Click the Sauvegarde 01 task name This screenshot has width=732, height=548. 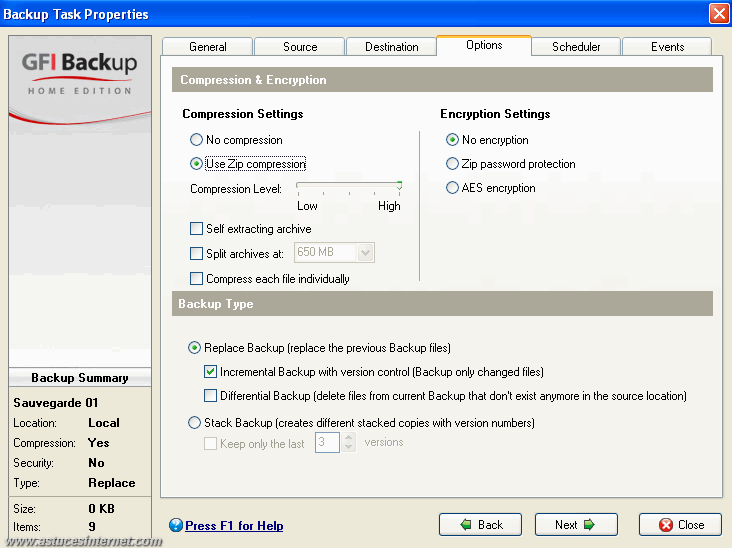(x=56, y=402)
